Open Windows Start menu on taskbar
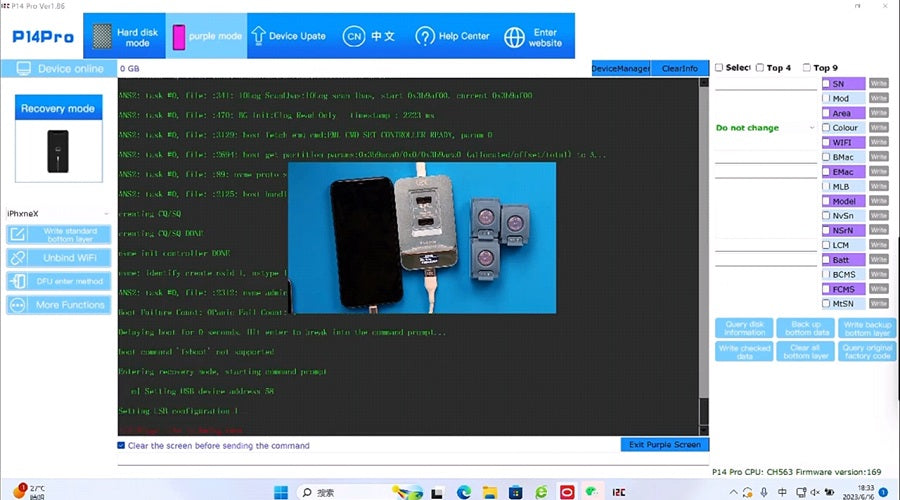 [281, 492]
